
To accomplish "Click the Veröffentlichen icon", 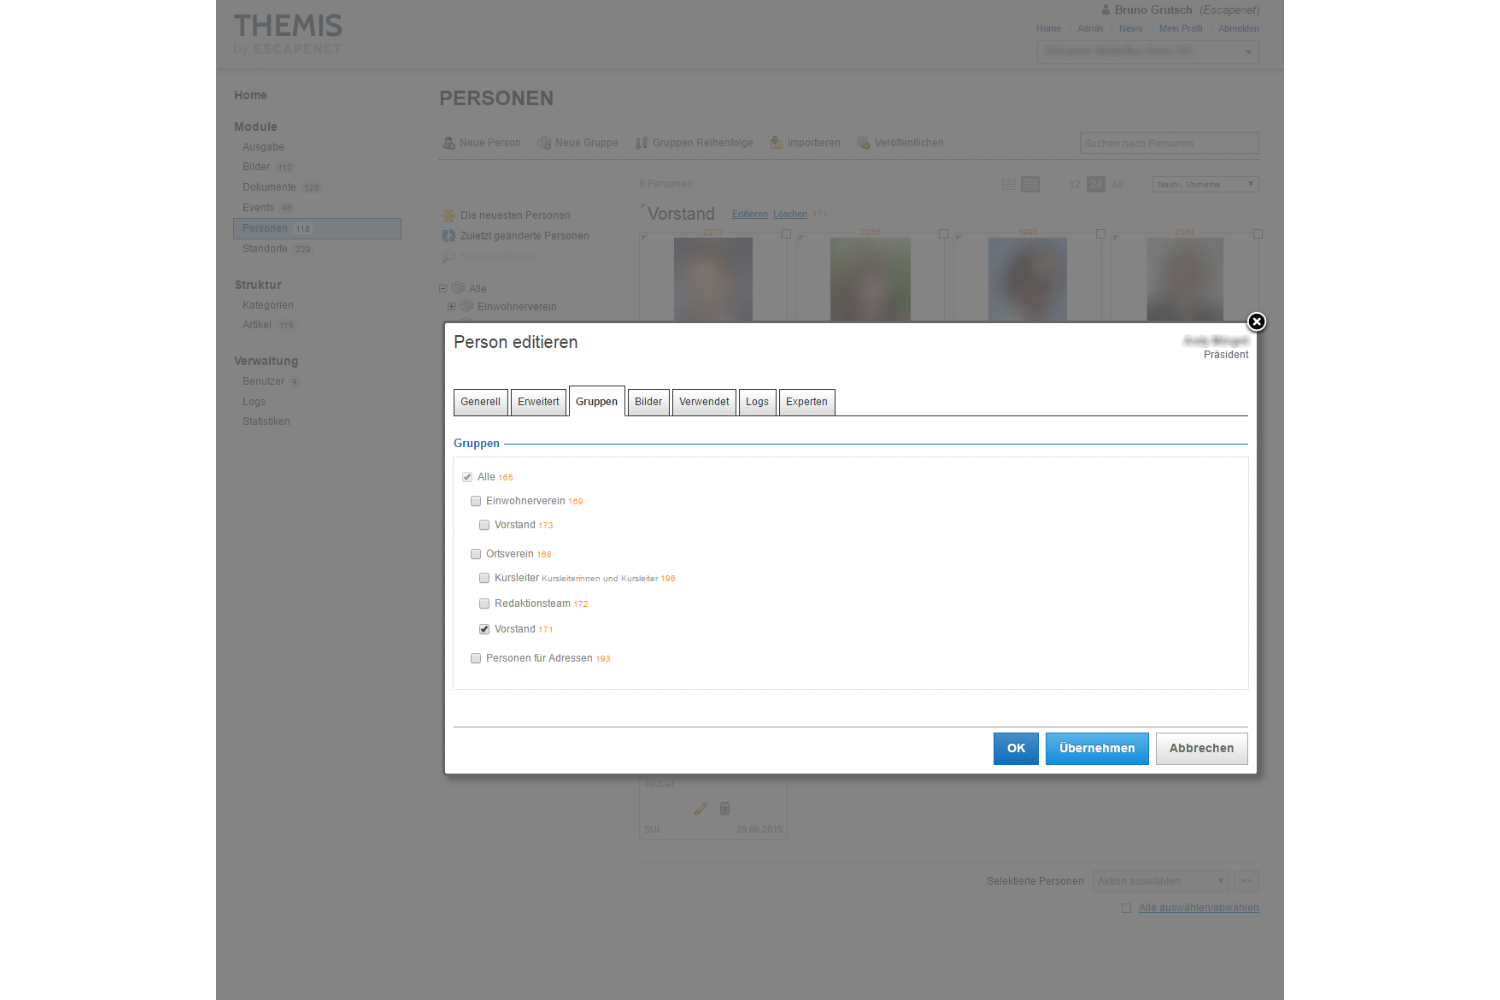I will [864, 143].
